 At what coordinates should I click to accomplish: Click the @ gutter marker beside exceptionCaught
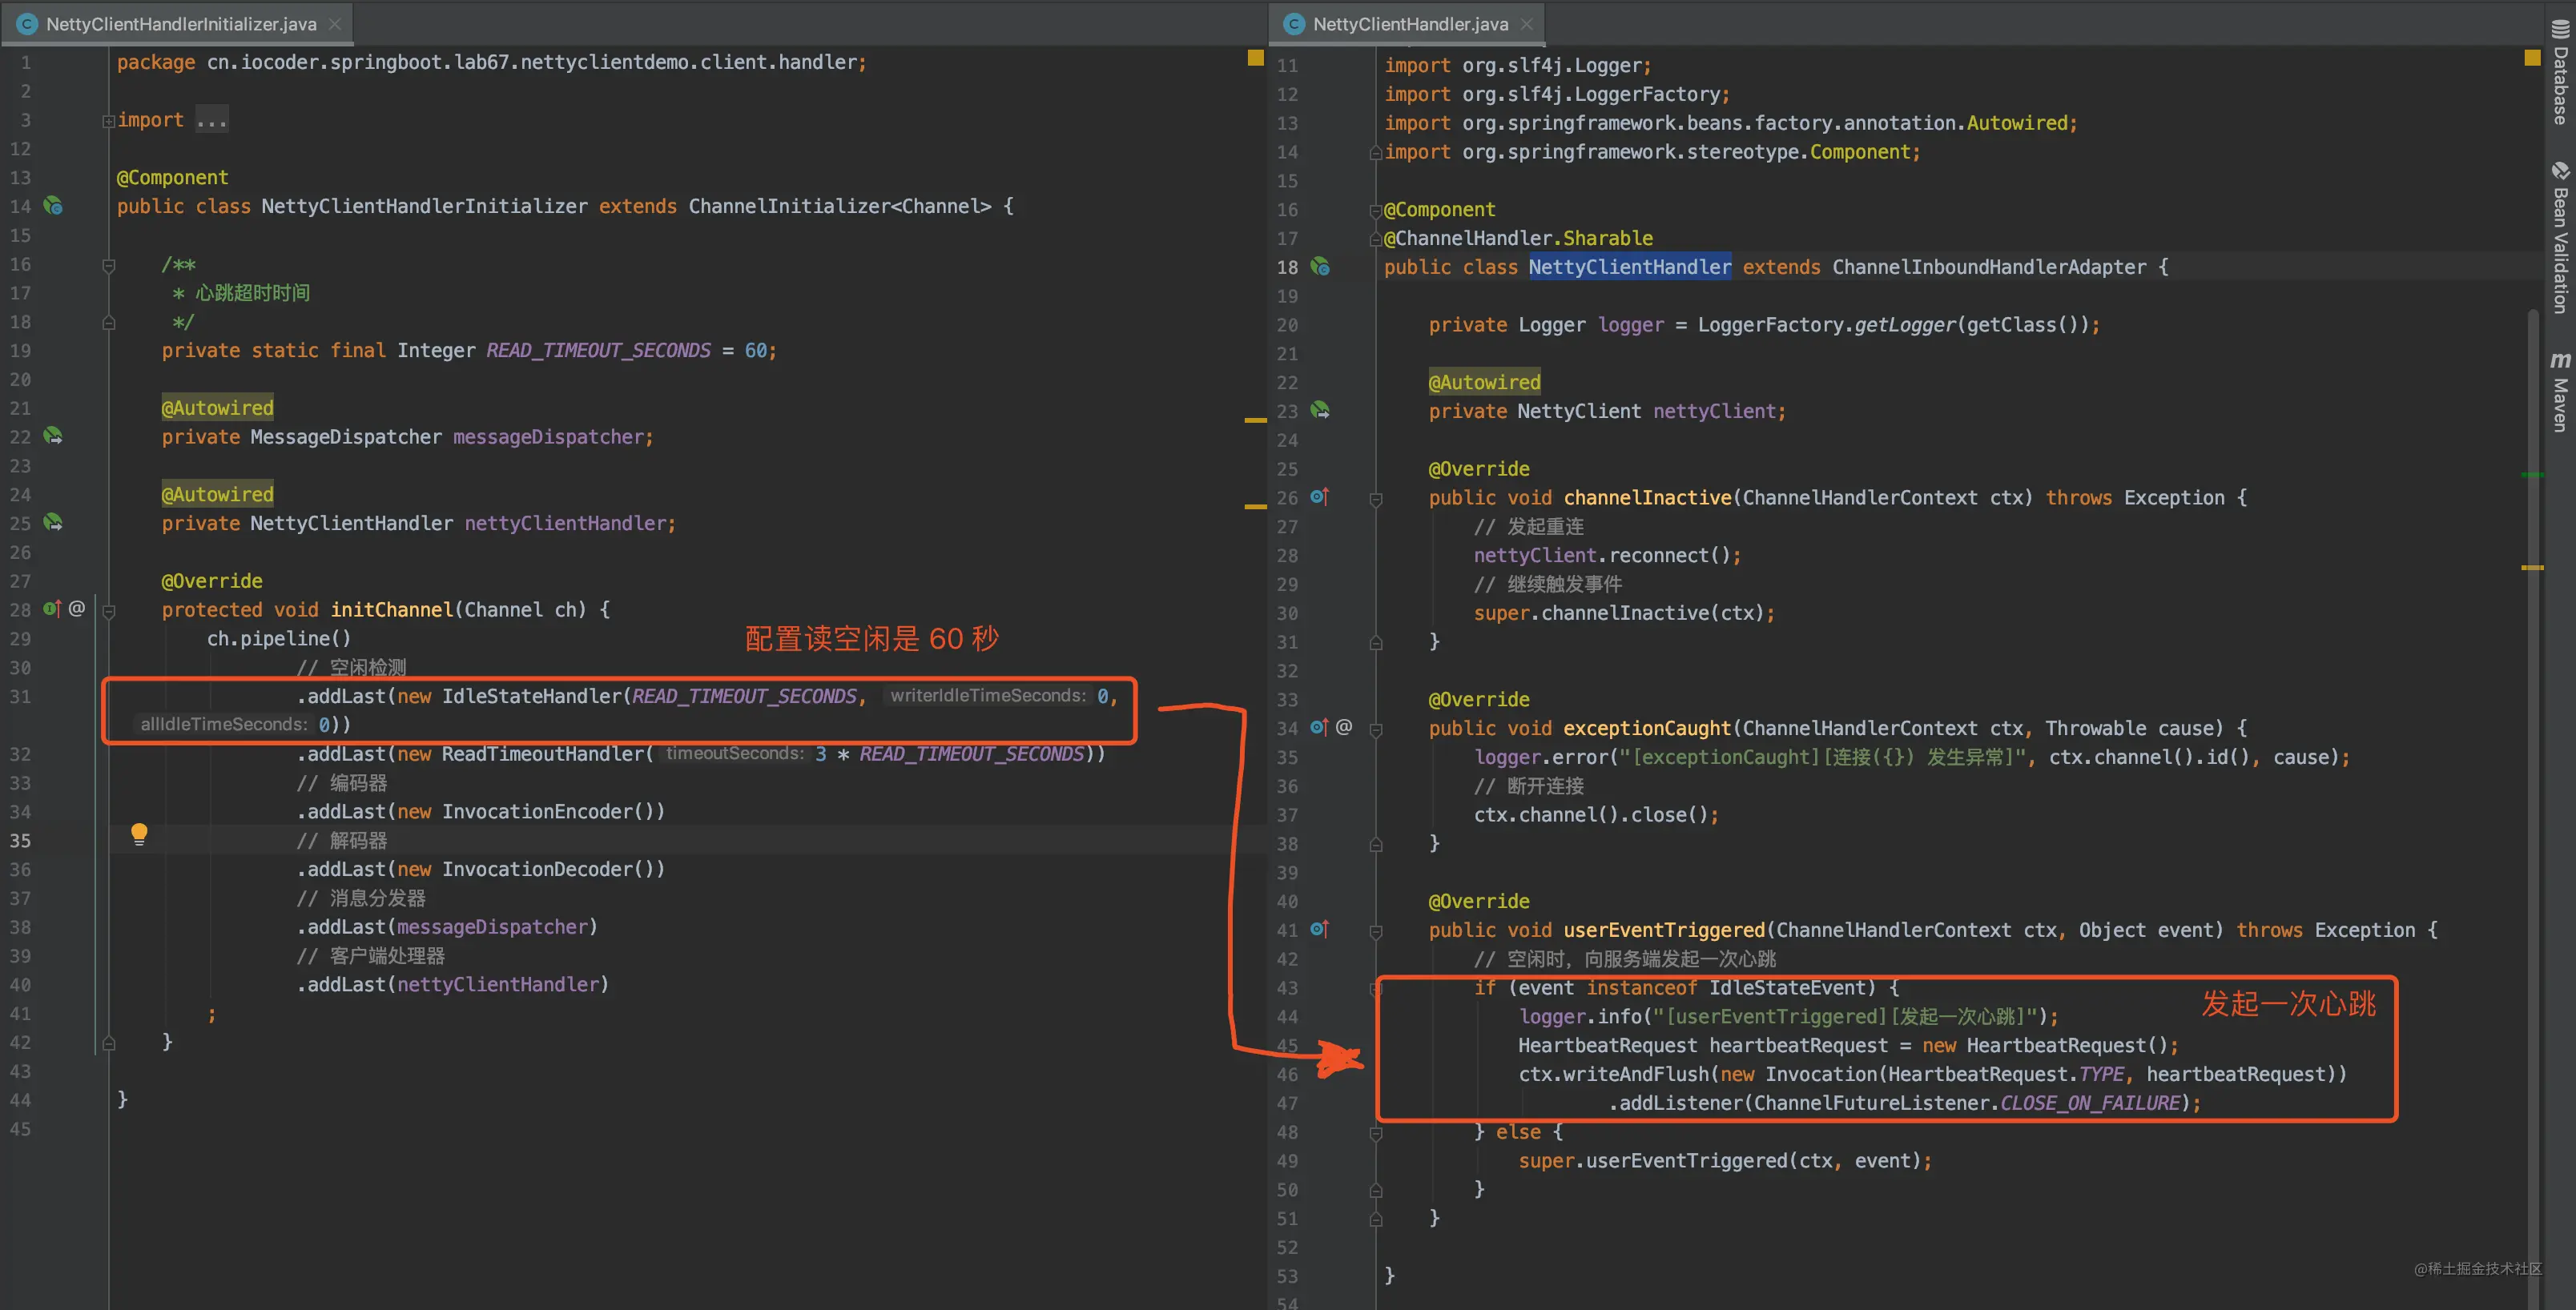pos(1344,728)
